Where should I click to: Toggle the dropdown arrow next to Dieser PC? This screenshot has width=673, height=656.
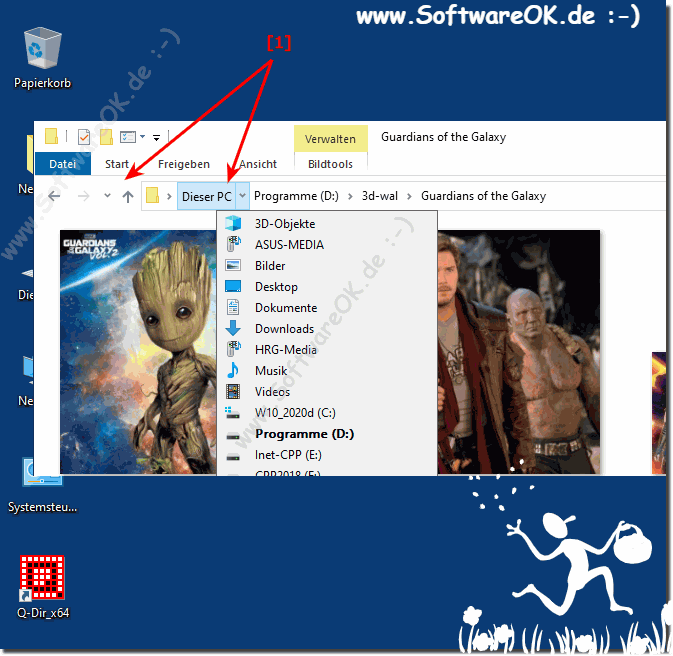click(243, 196)
